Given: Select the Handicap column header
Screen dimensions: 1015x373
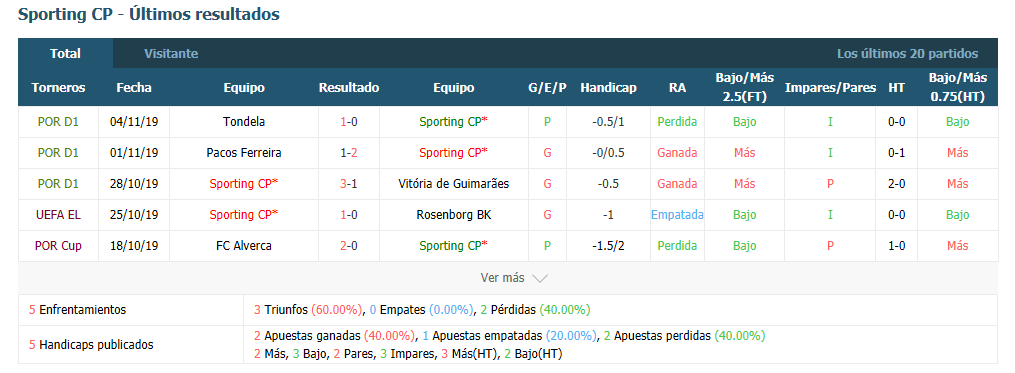Looking at the screenshot, I should click(x=608, y=88).
